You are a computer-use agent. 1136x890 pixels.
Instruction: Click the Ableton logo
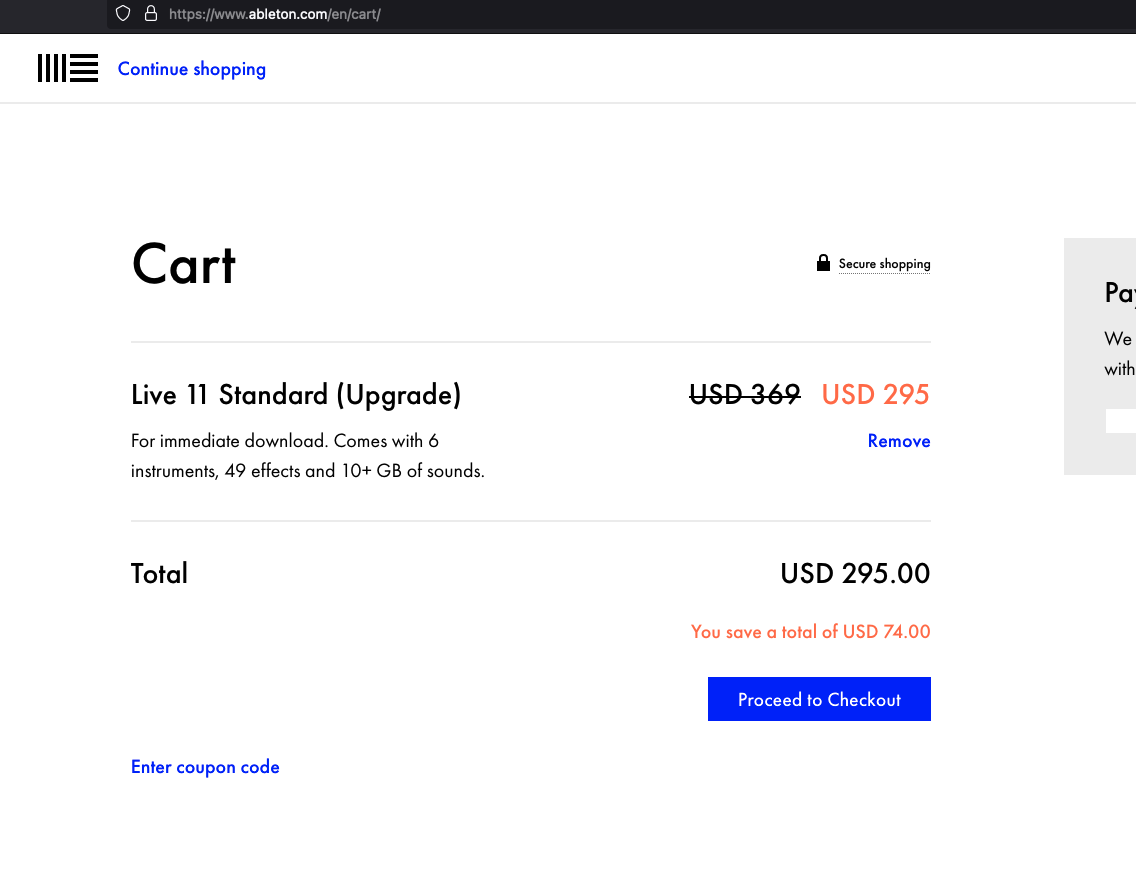[x=68, y=69]
